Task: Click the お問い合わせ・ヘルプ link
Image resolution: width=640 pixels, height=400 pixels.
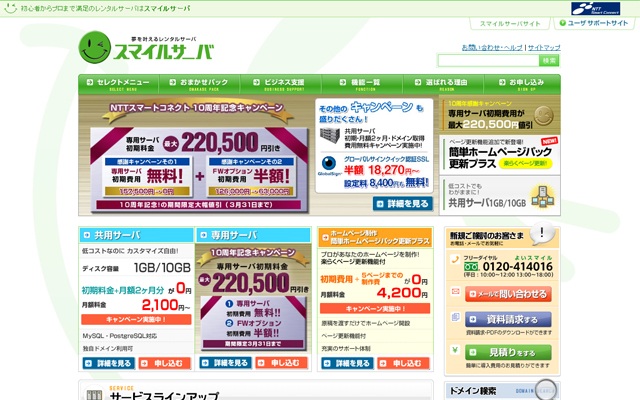Action: click(x=492, y=47)
